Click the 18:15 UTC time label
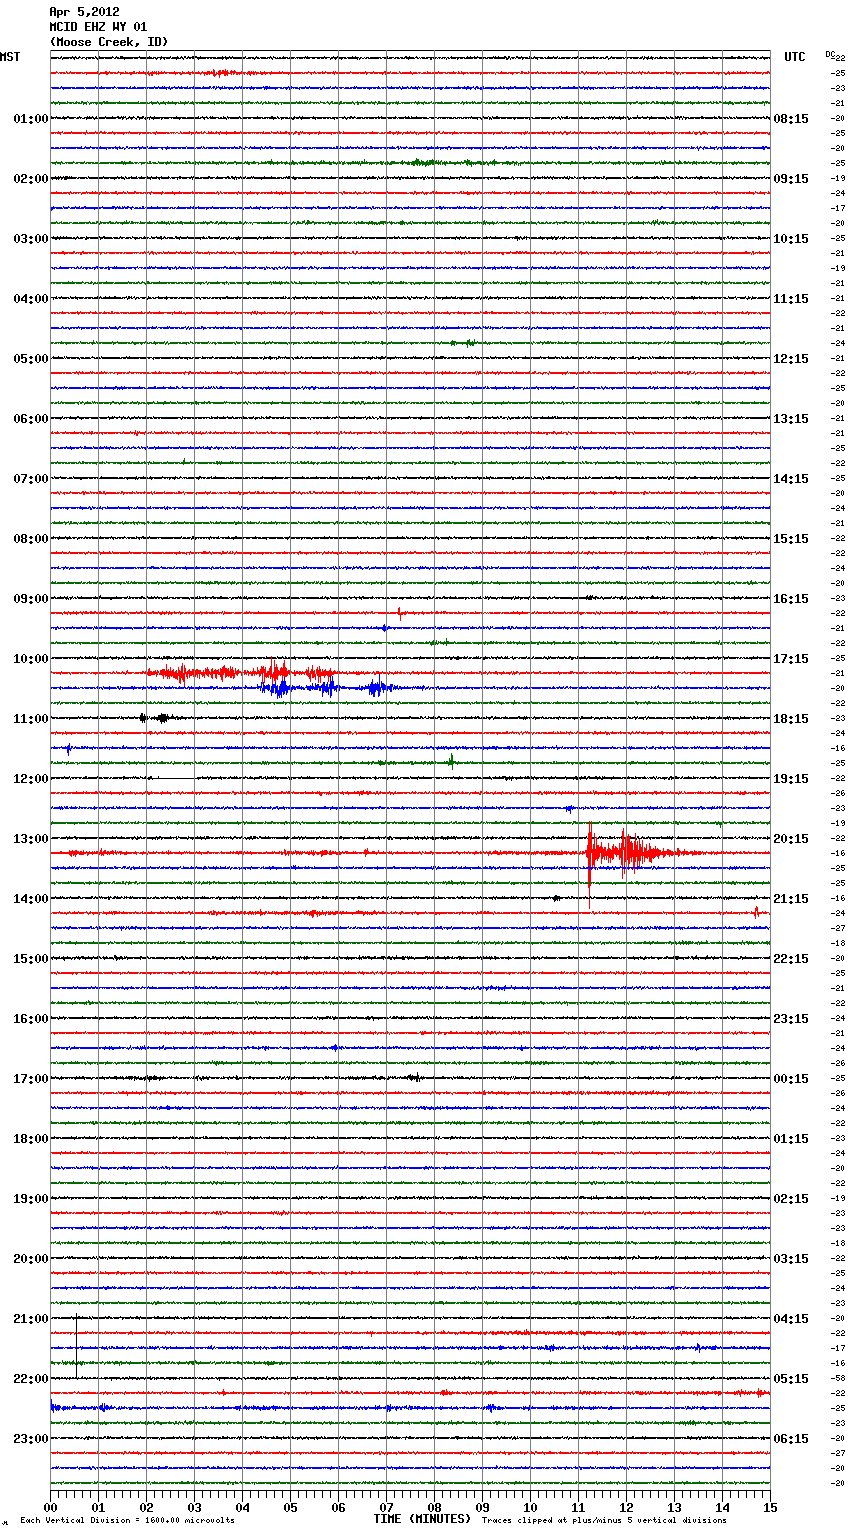Screen dimensions: 850x1534 point(791,719)
